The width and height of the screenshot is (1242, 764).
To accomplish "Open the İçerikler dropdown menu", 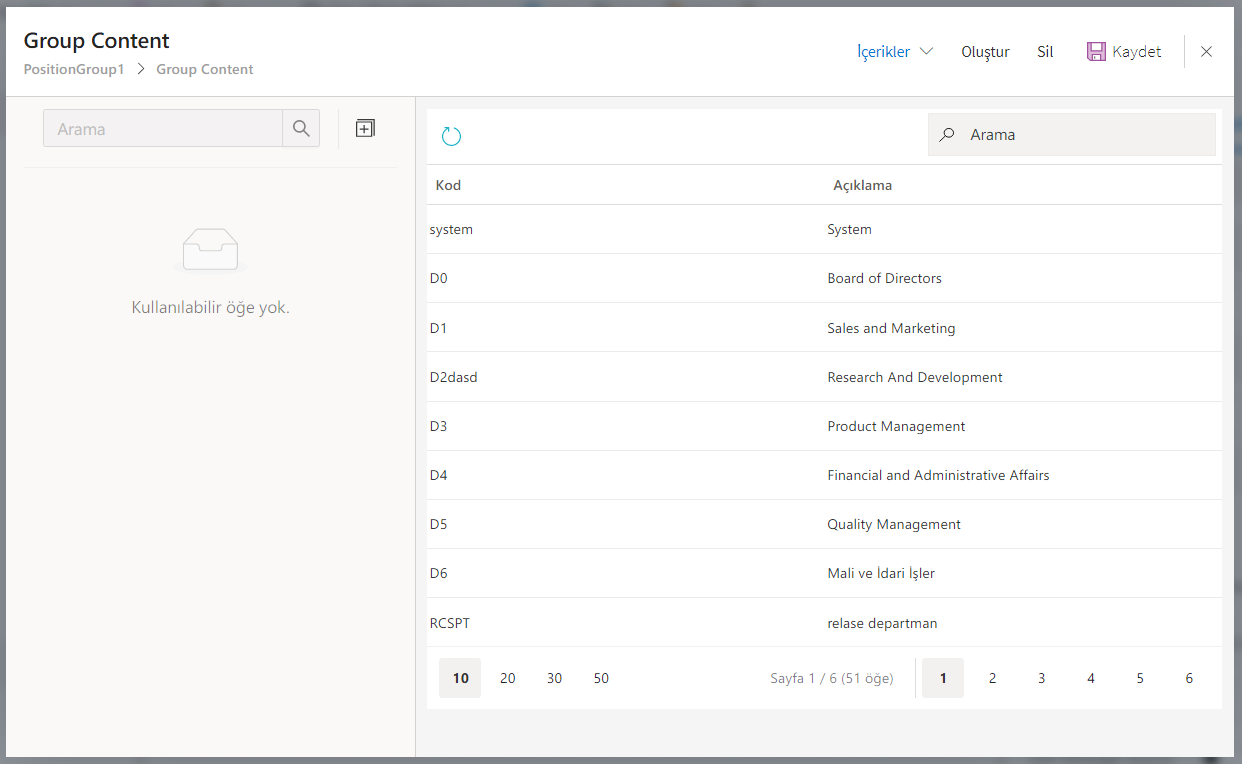I will 894,52.
